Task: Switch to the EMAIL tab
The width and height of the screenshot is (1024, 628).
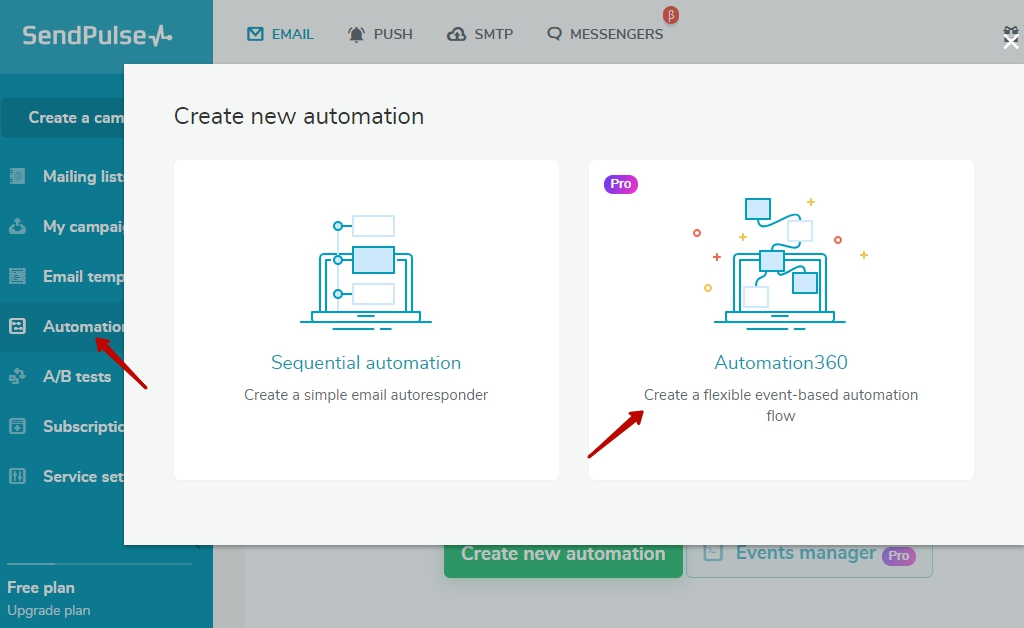Action: 280,34
